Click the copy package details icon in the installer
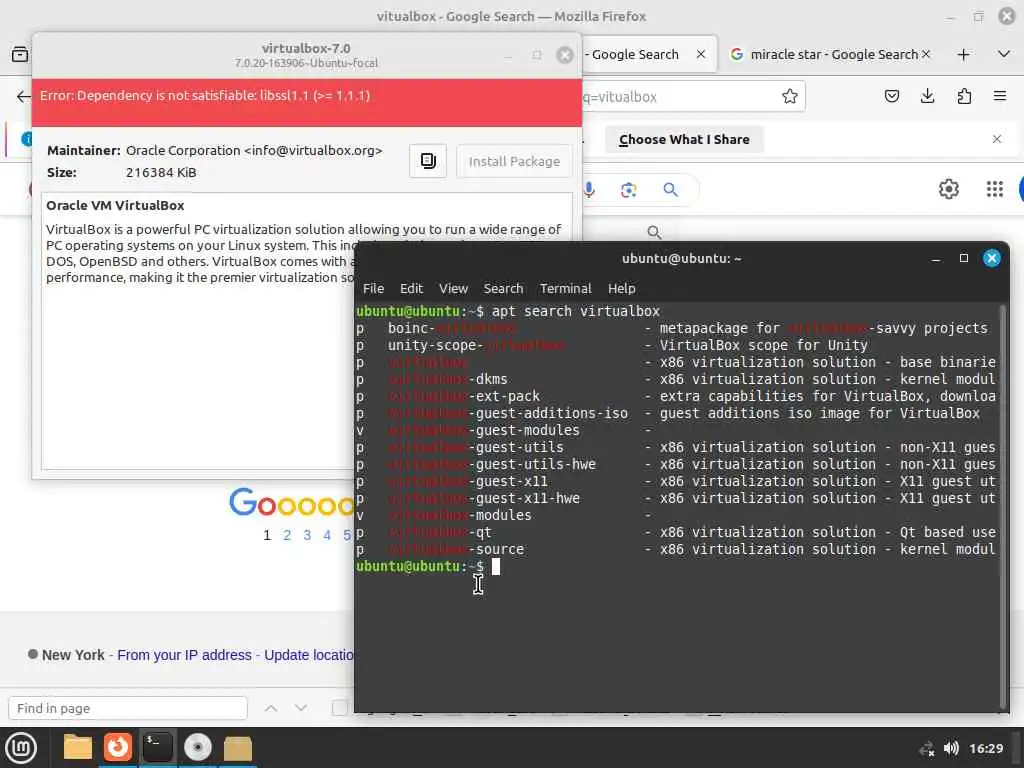Image resolution: width=1024 pixels, height=768 pixels. (x=428, y=161)
